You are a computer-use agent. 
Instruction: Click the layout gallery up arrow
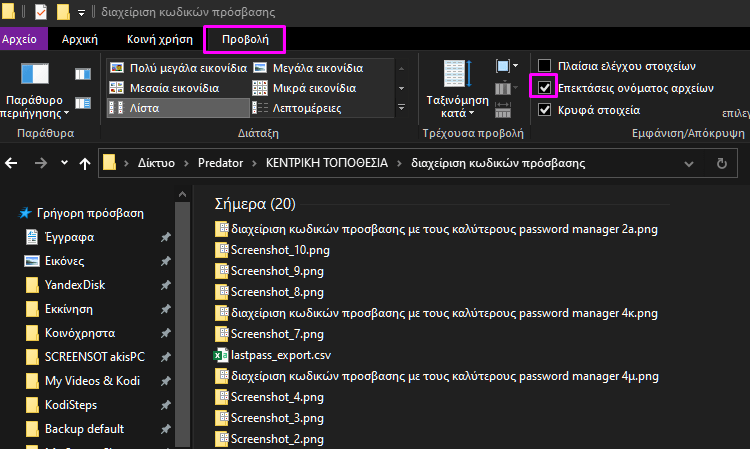[x=401, y=68]
